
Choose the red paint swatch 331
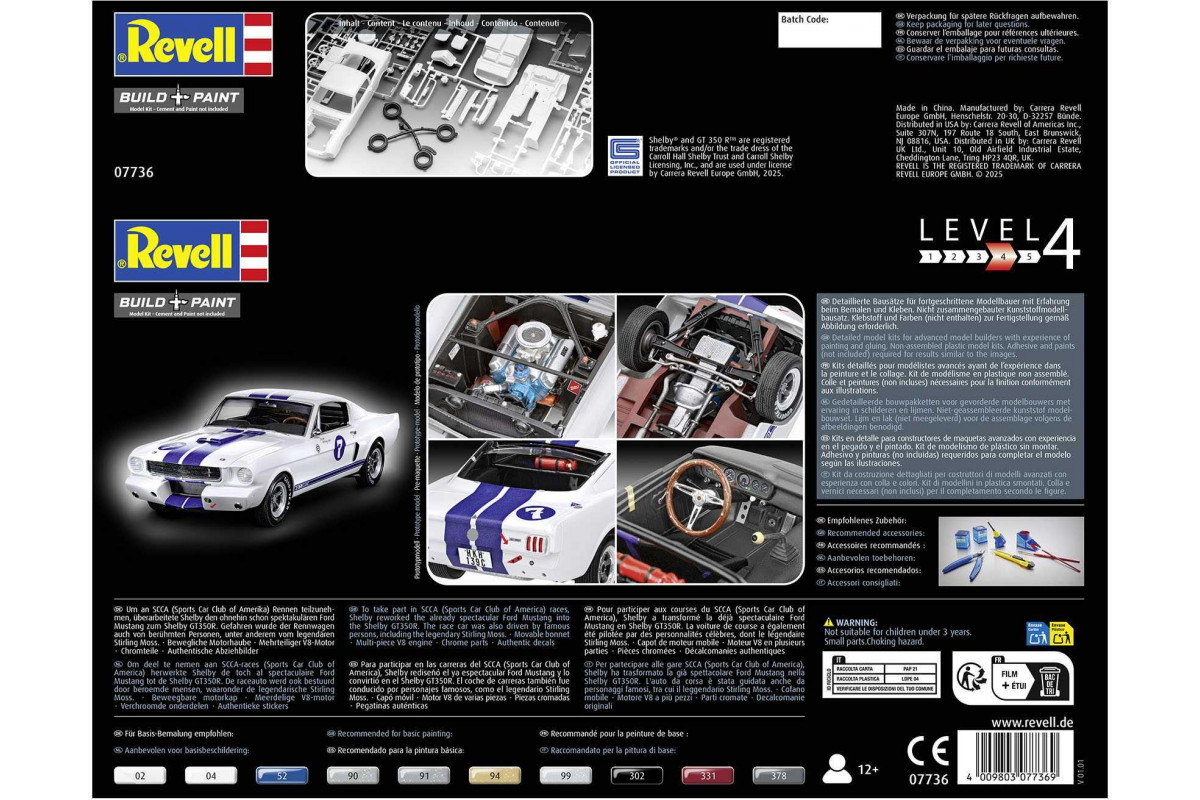[707, 775]
